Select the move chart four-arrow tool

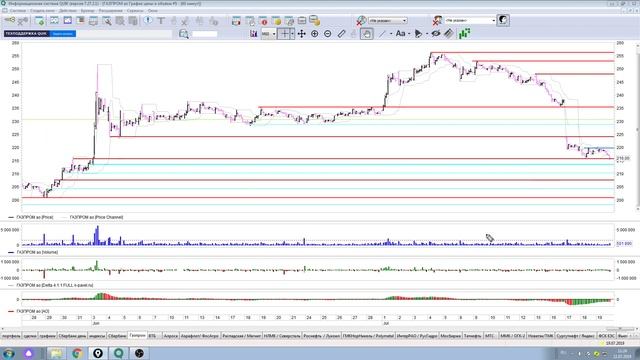[302, 34]
